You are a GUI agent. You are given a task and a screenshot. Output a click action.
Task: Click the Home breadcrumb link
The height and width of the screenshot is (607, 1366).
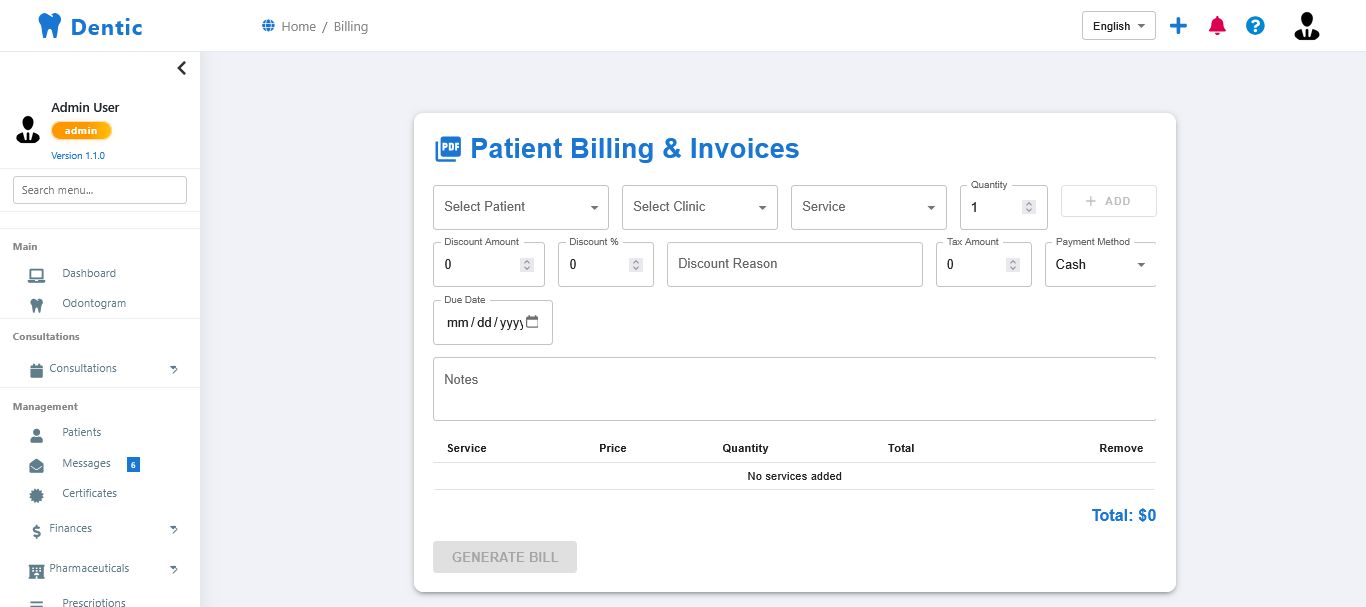click(x=298, y=27)
